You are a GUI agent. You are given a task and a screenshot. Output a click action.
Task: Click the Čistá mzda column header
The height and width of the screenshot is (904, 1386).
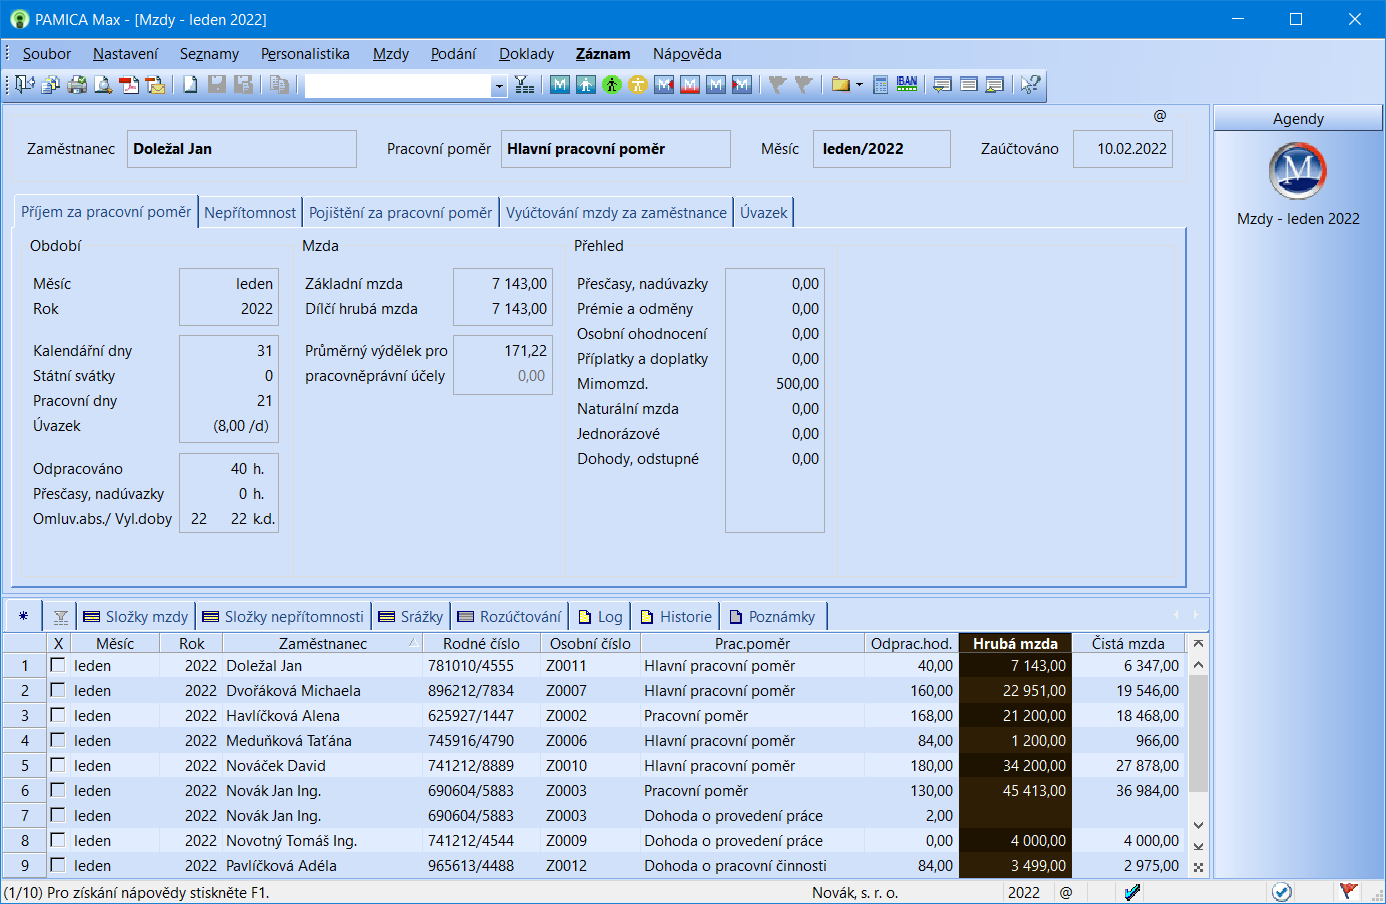[1128, 643]
